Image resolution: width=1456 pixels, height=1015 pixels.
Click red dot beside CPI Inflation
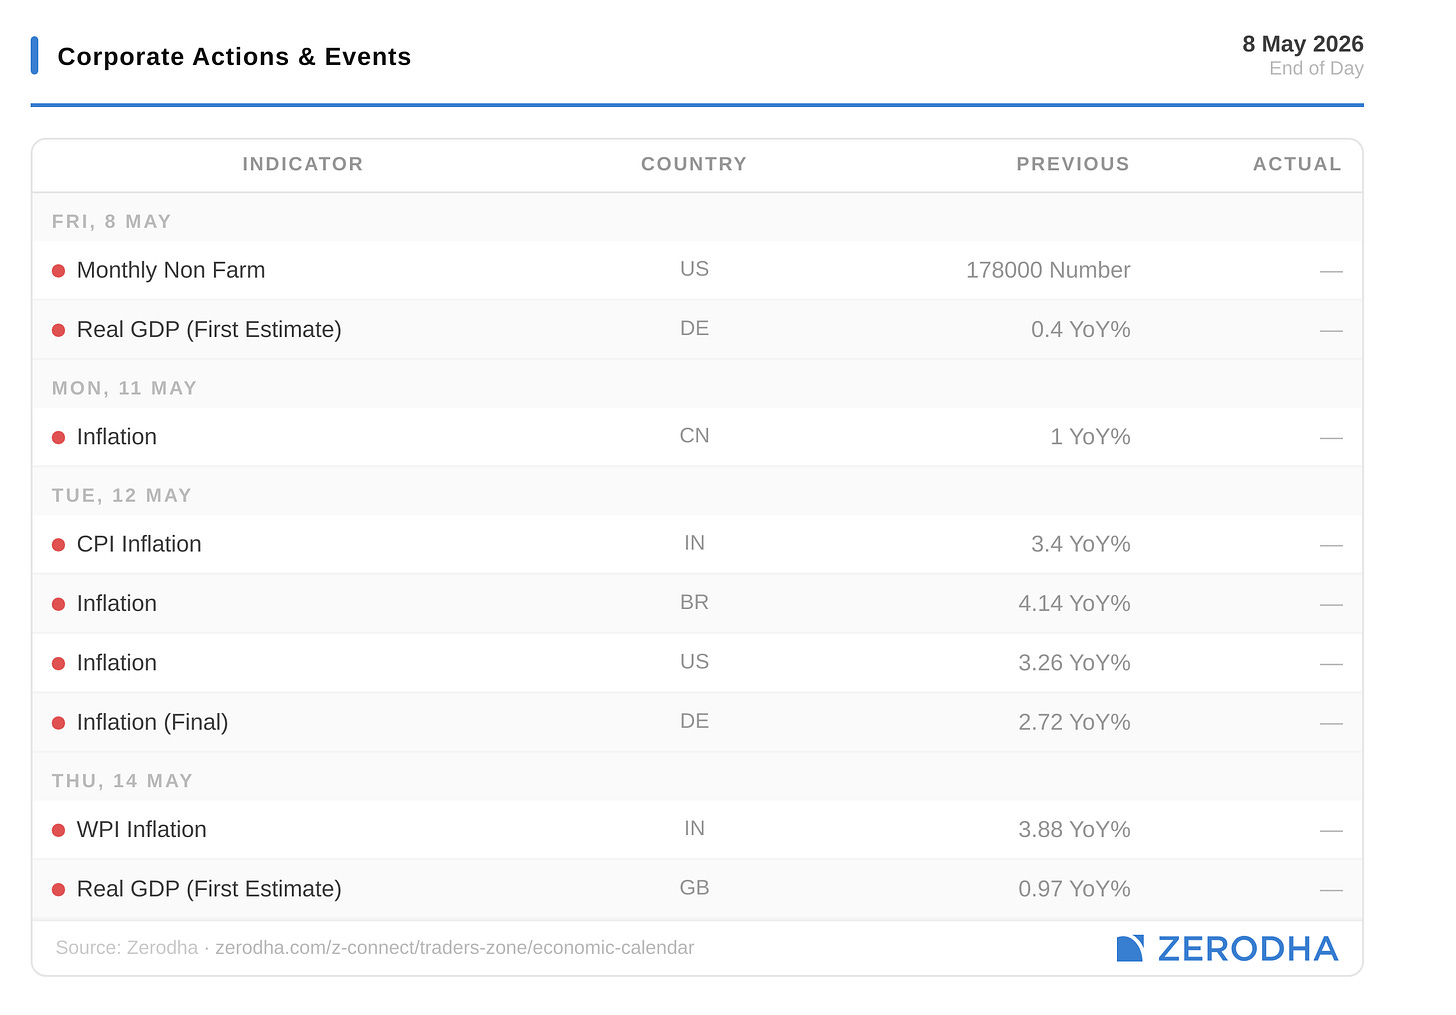58,545
